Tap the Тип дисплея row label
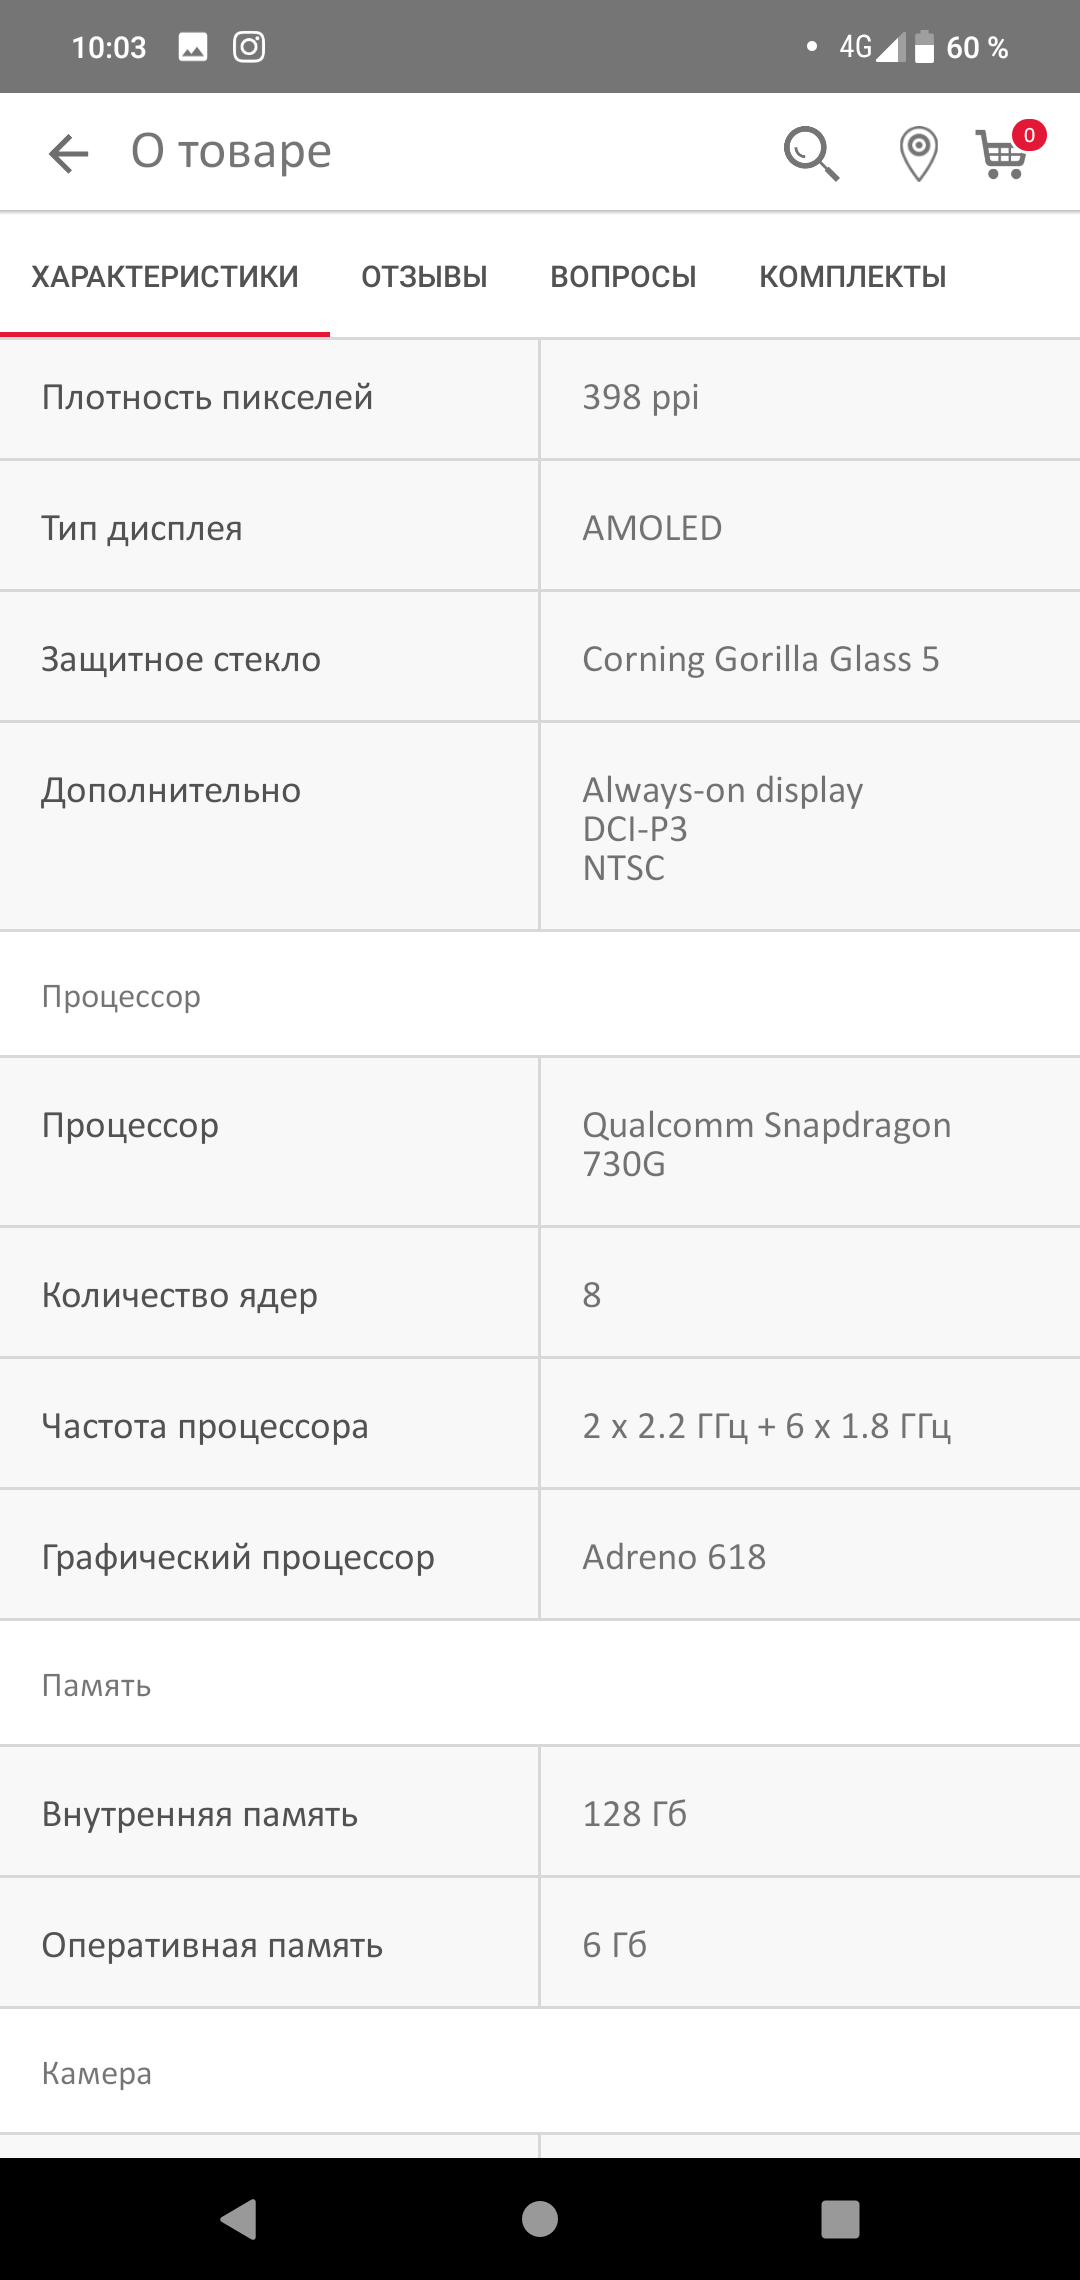 (142, 528)
